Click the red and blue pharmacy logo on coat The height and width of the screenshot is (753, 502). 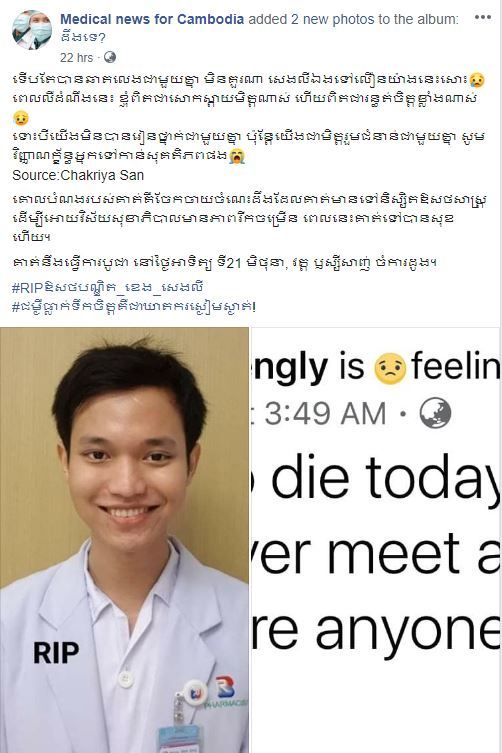click(x=224, y=687)
